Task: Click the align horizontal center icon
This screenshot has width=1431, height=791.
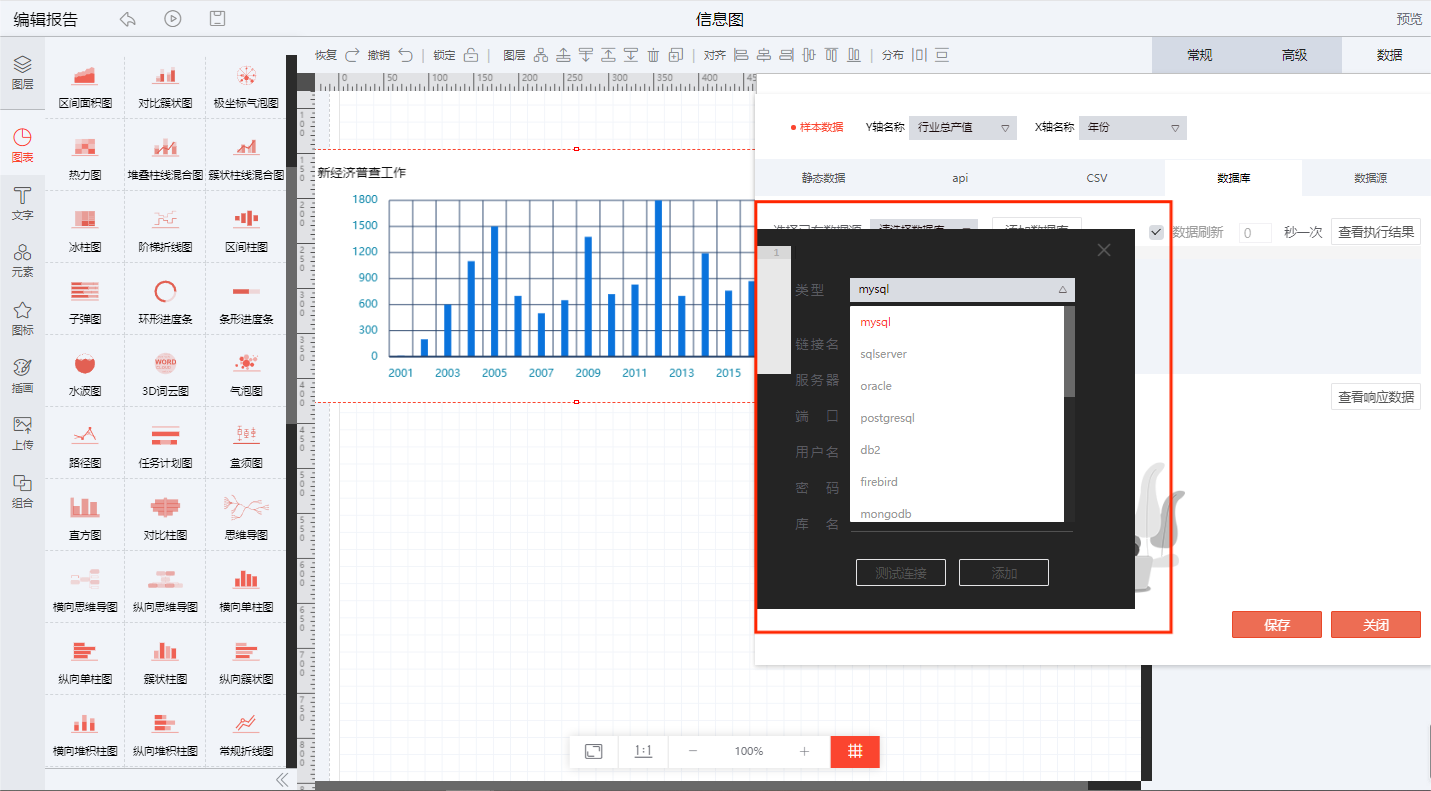Action: click(764, 55)
